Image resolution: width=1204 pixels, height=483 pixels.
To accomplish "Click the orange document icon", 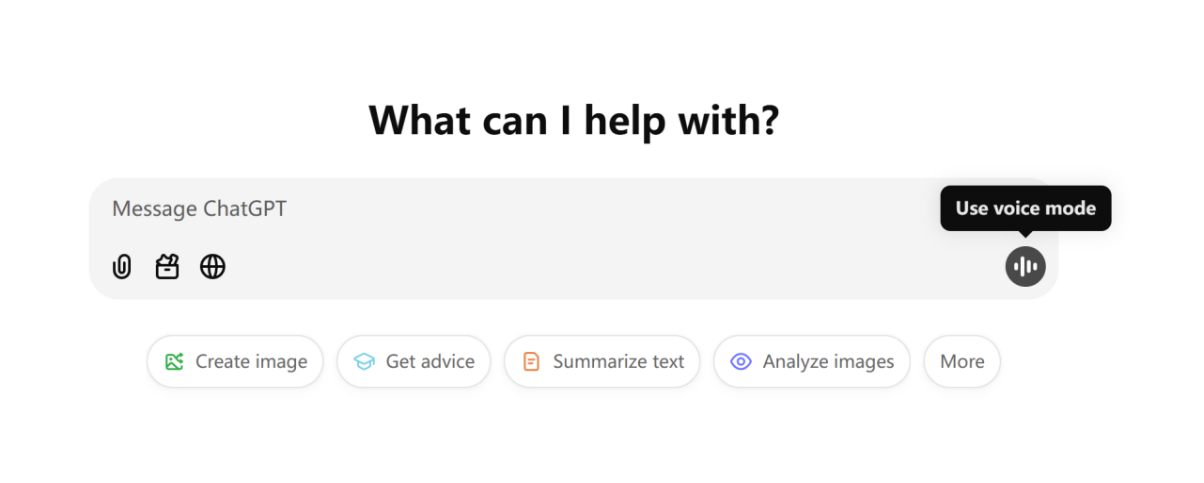I will tap(532, 362).
